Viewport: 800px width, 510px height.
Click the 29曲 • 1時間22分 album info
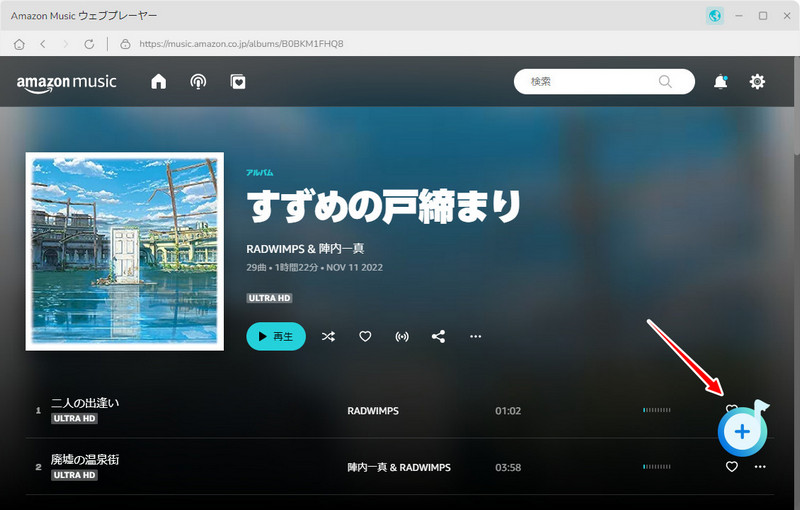(282, 268)
